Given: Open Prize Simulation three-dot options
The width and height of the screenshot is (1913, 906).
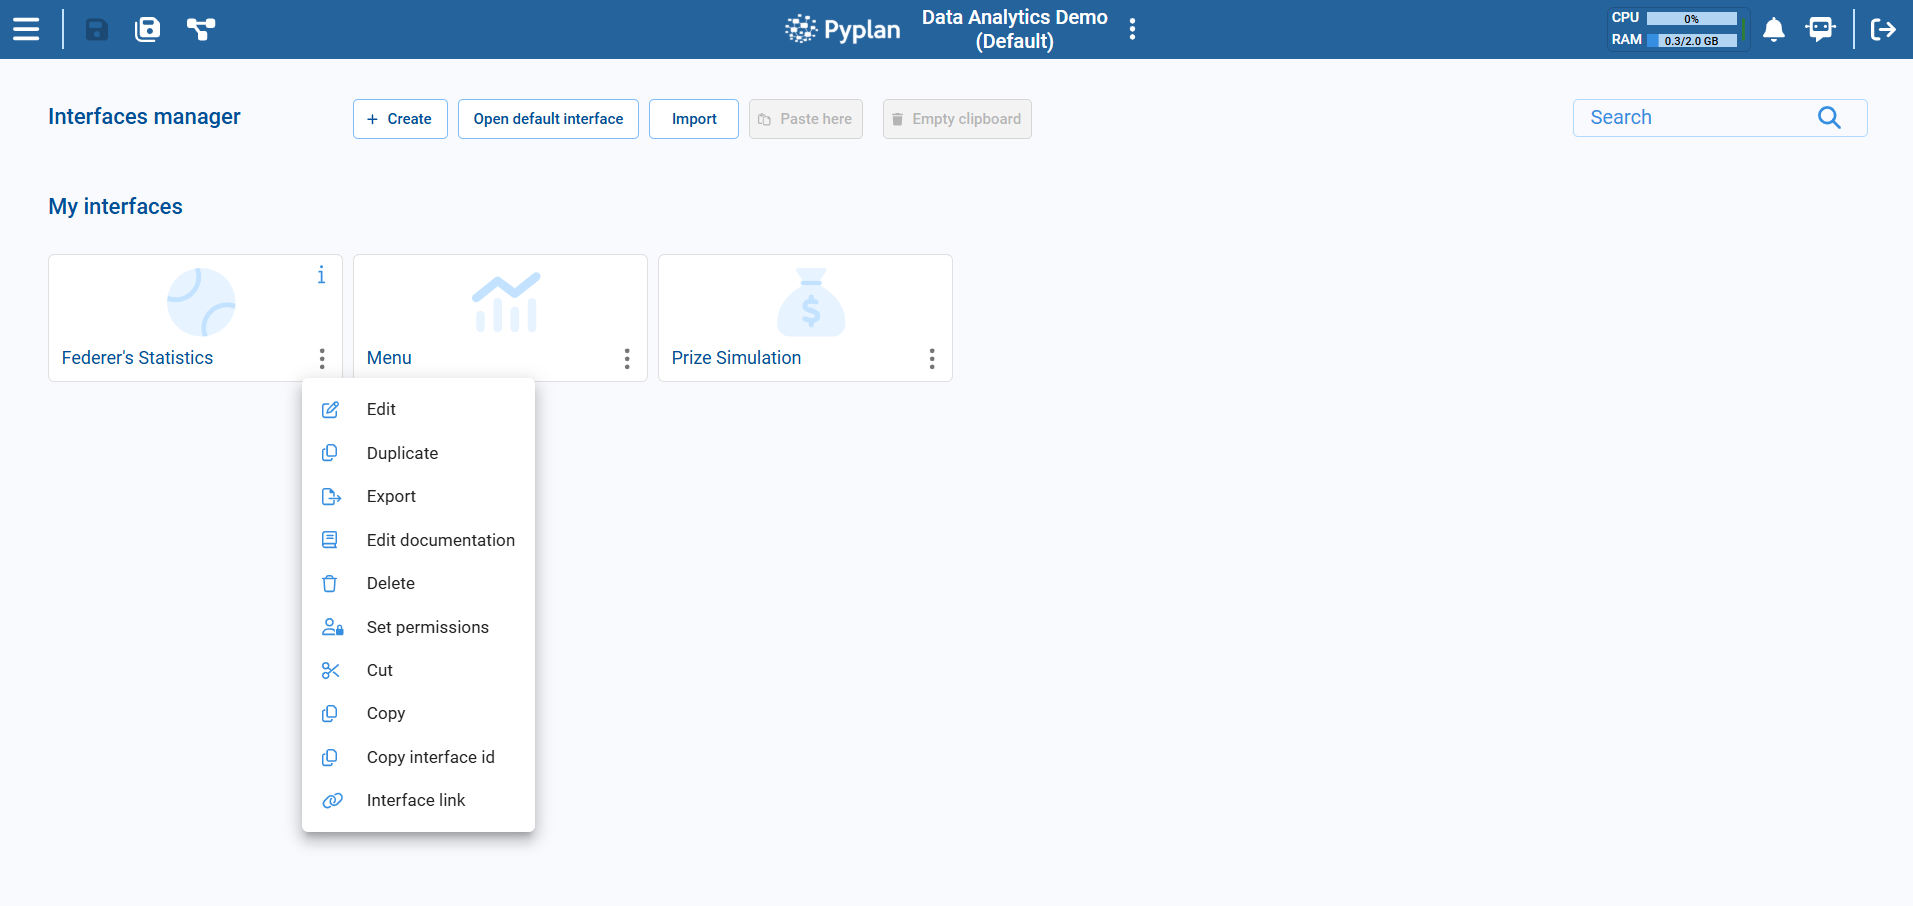Looking at the screenshot, I should pyautogui.click(x=932, y=358).
